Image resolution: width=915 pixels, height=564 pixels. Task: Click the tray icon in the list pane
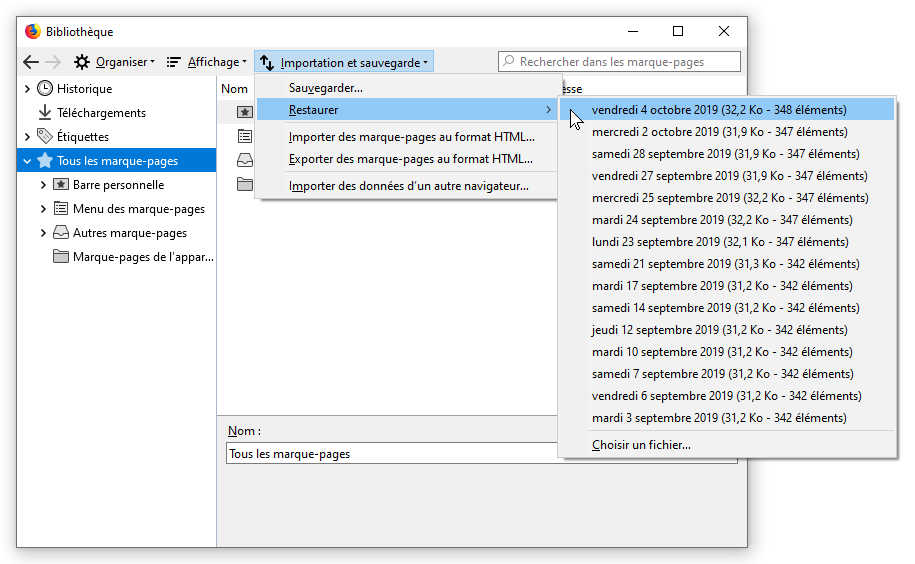pos(245,160)
